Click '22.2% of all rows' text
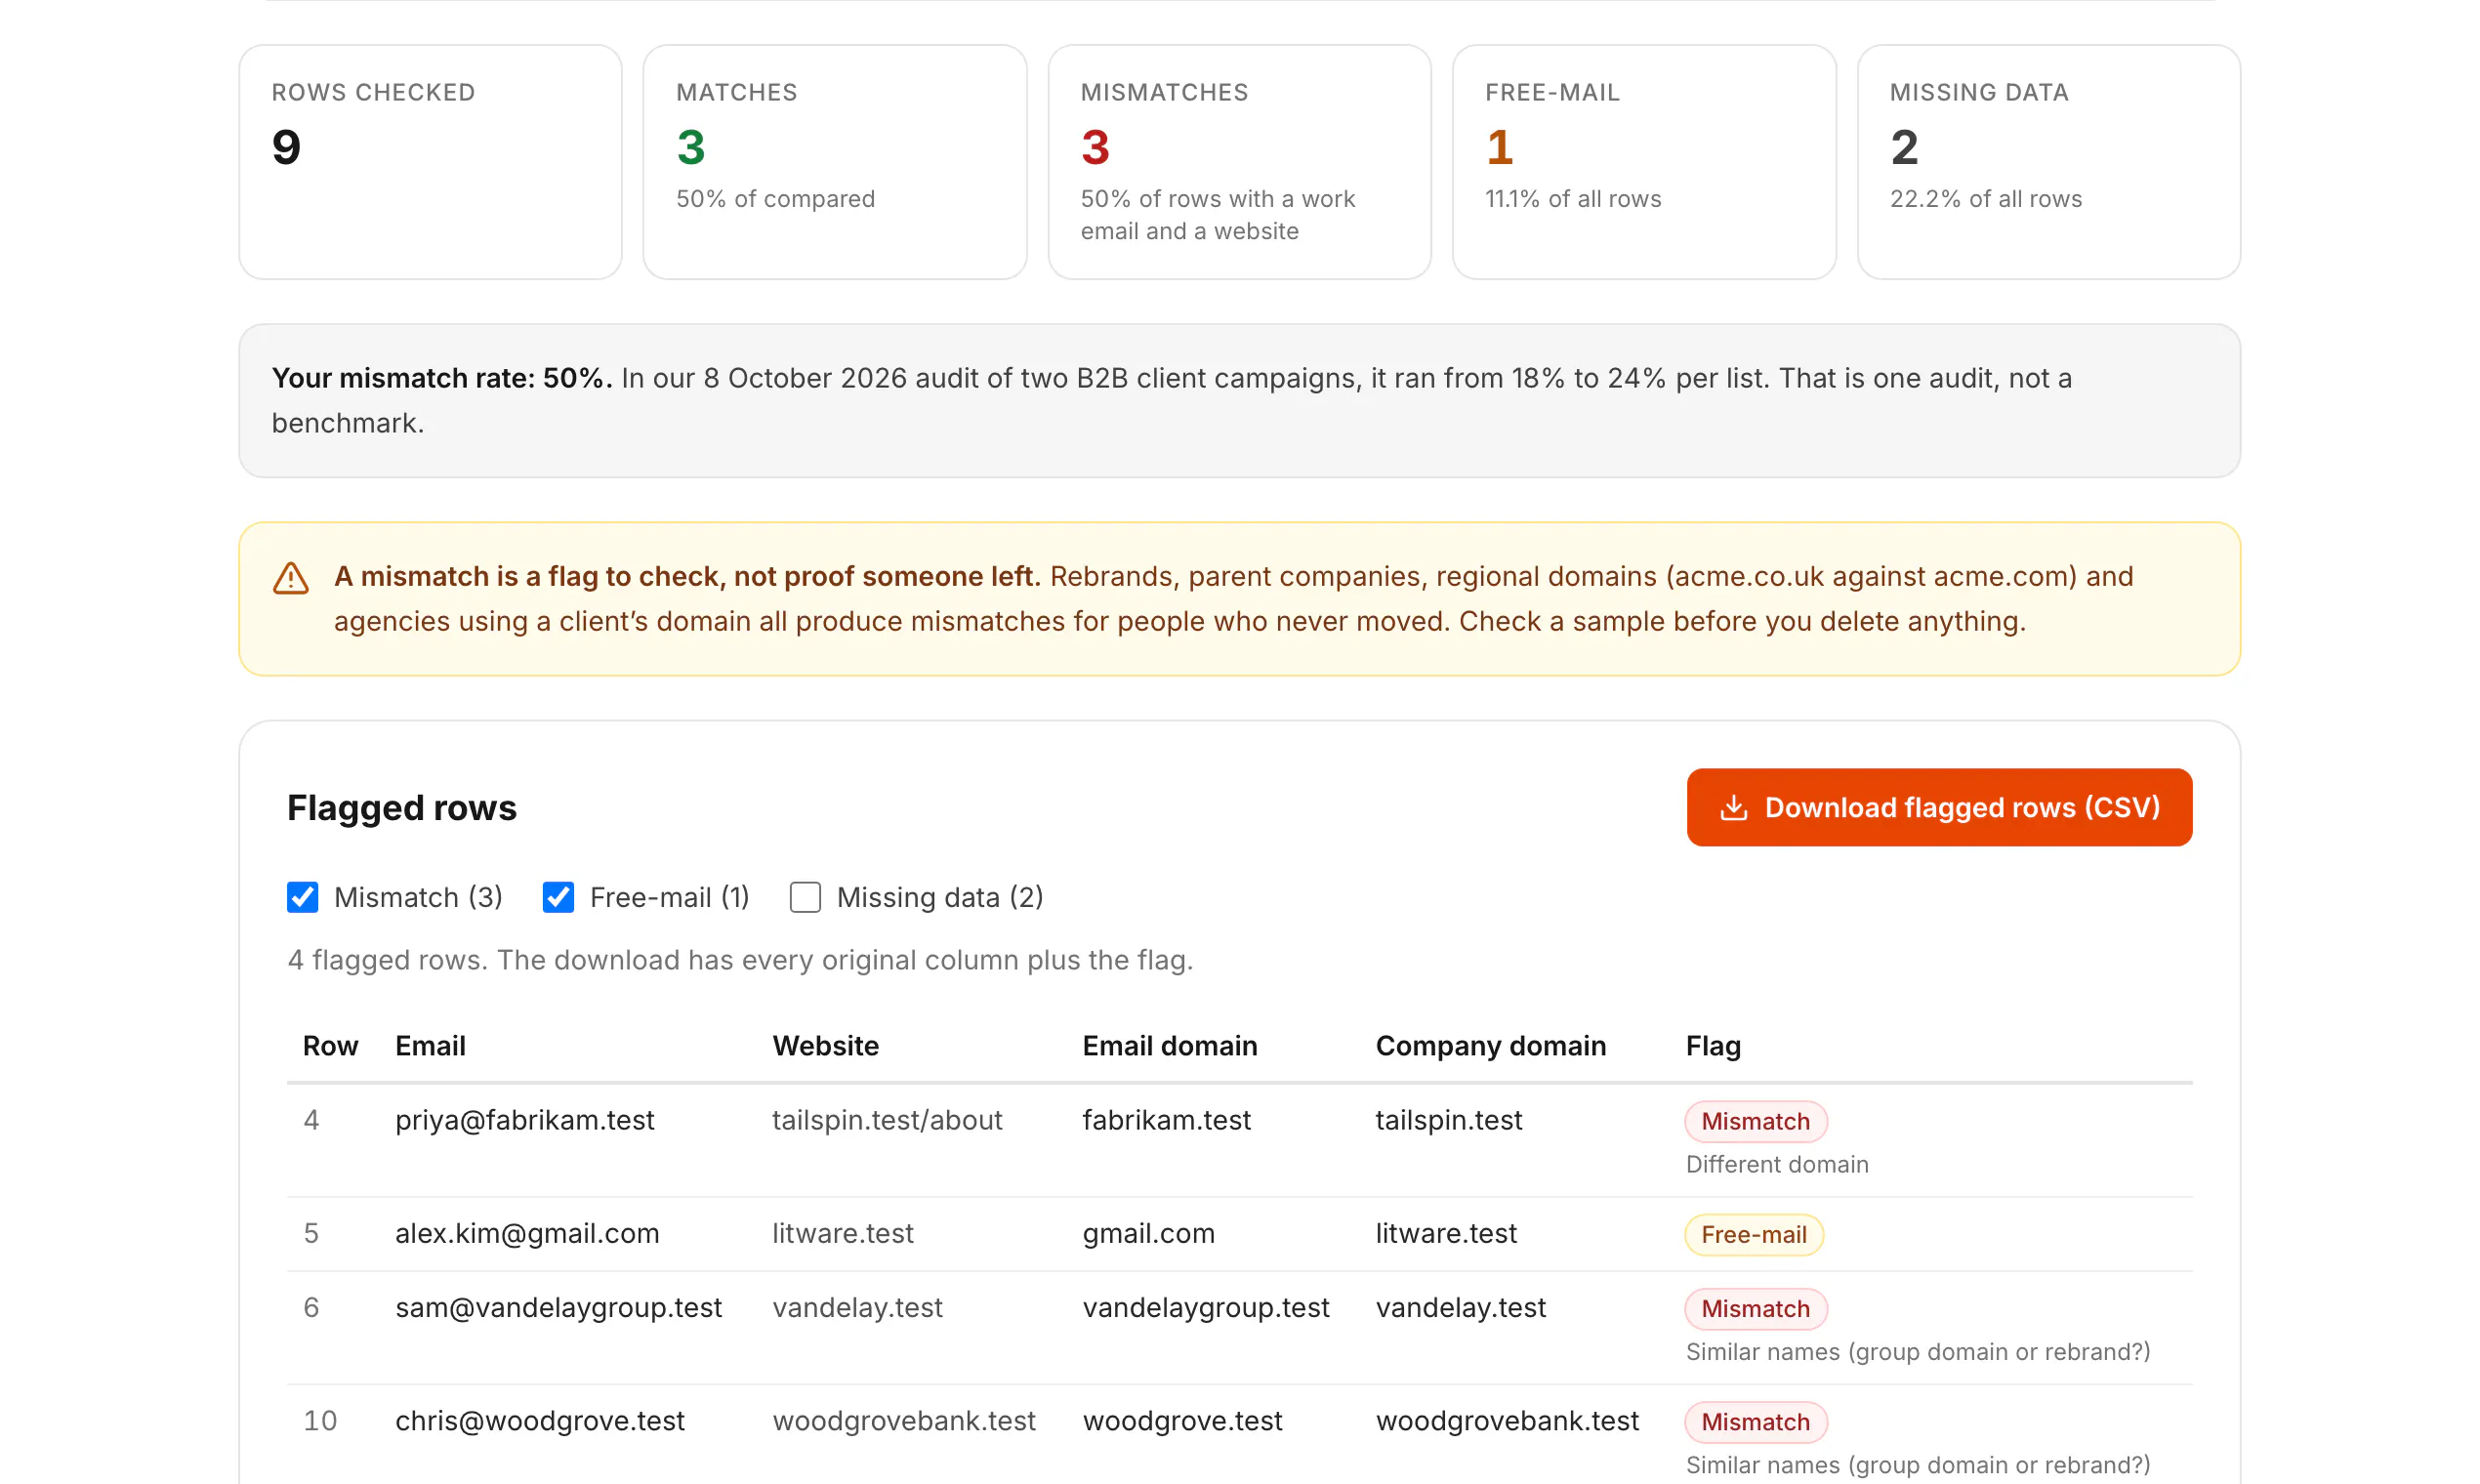Image resolution: width=2480 pixels, height=1484 pixels. (x=1985, y=199)
